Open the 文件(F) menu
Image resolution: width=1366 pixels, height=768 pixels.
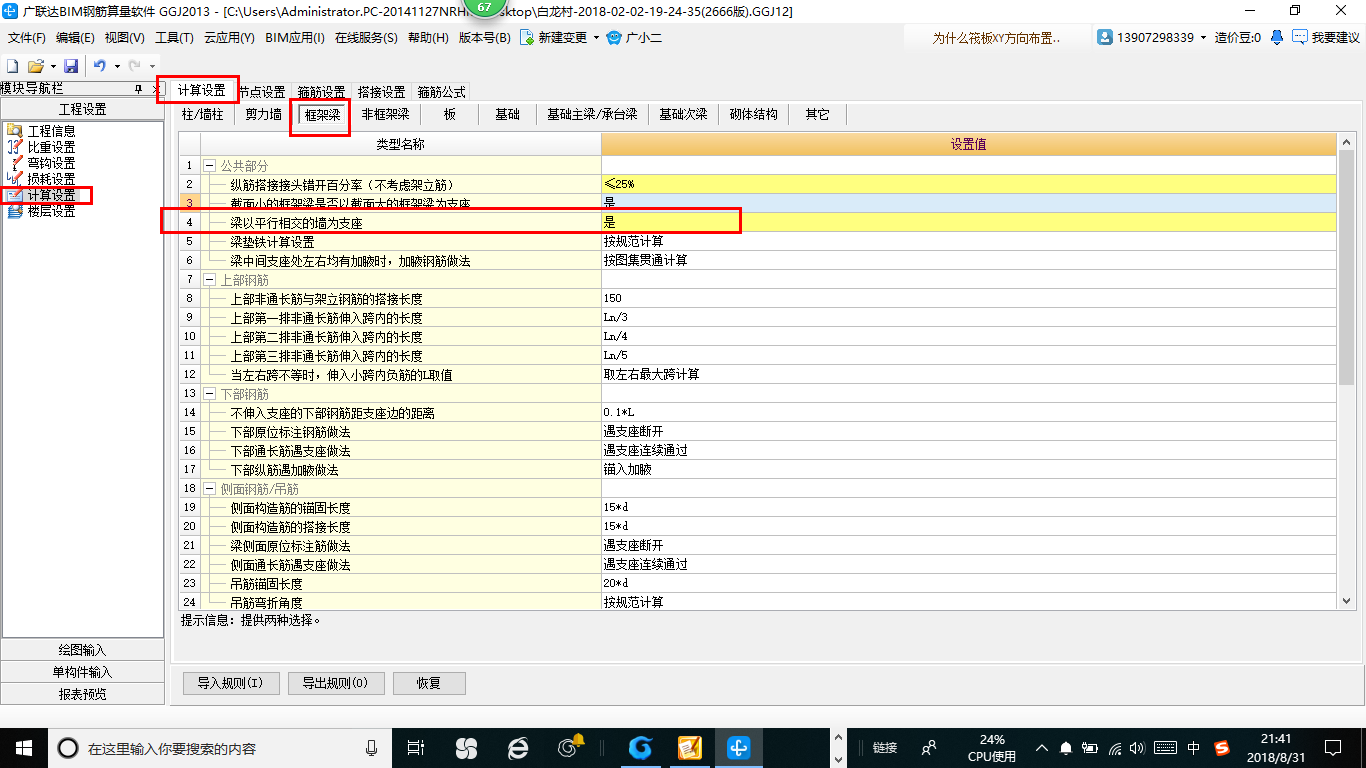click(x=27, y=38)
